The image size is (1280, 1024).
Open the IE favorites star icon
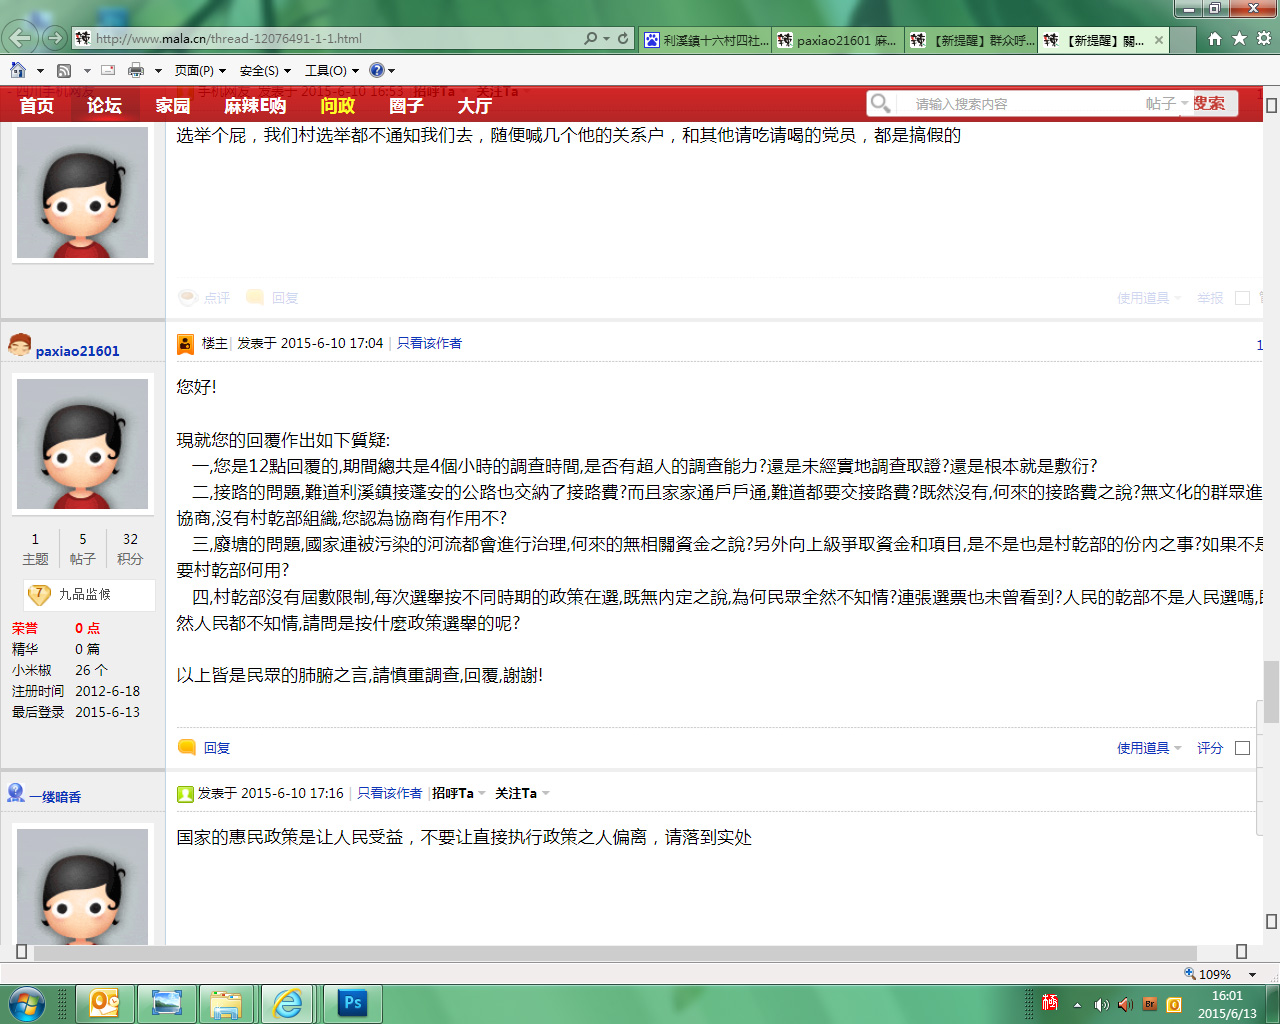[x=1239, y=38]
